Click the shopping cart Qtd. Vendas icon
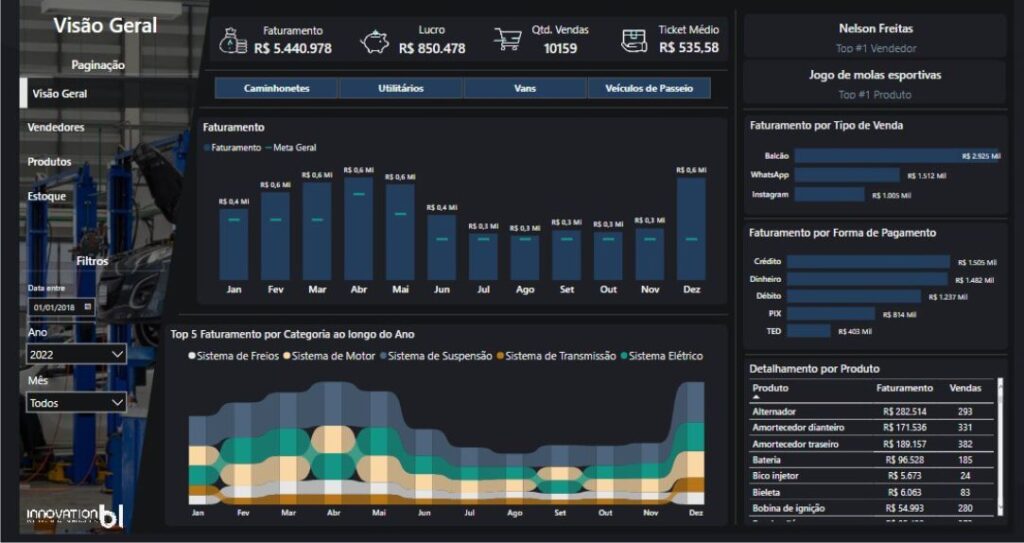 click(507, 39)
